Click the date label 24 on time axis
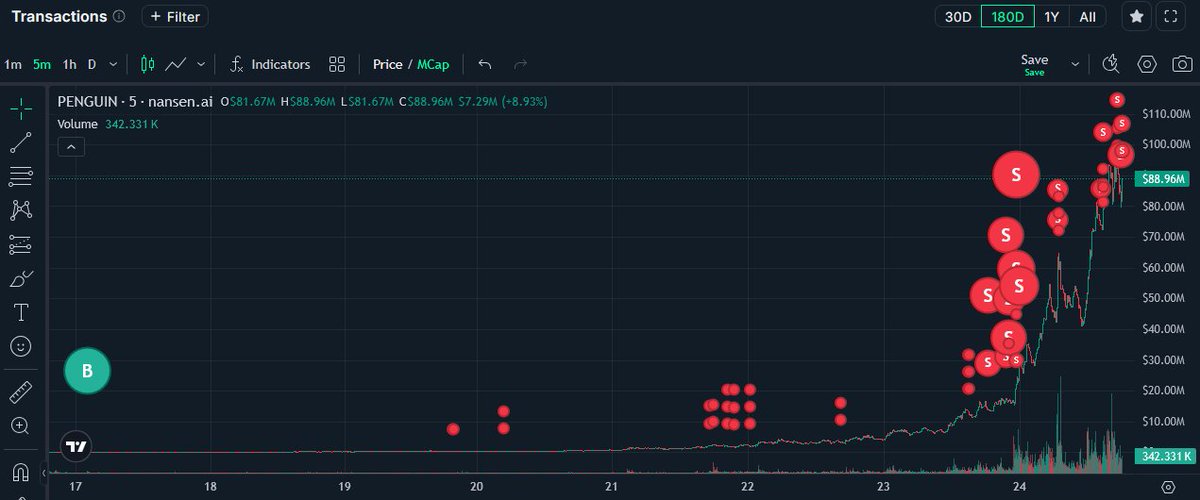The image size is (1200, 500). coord(1019,487)
